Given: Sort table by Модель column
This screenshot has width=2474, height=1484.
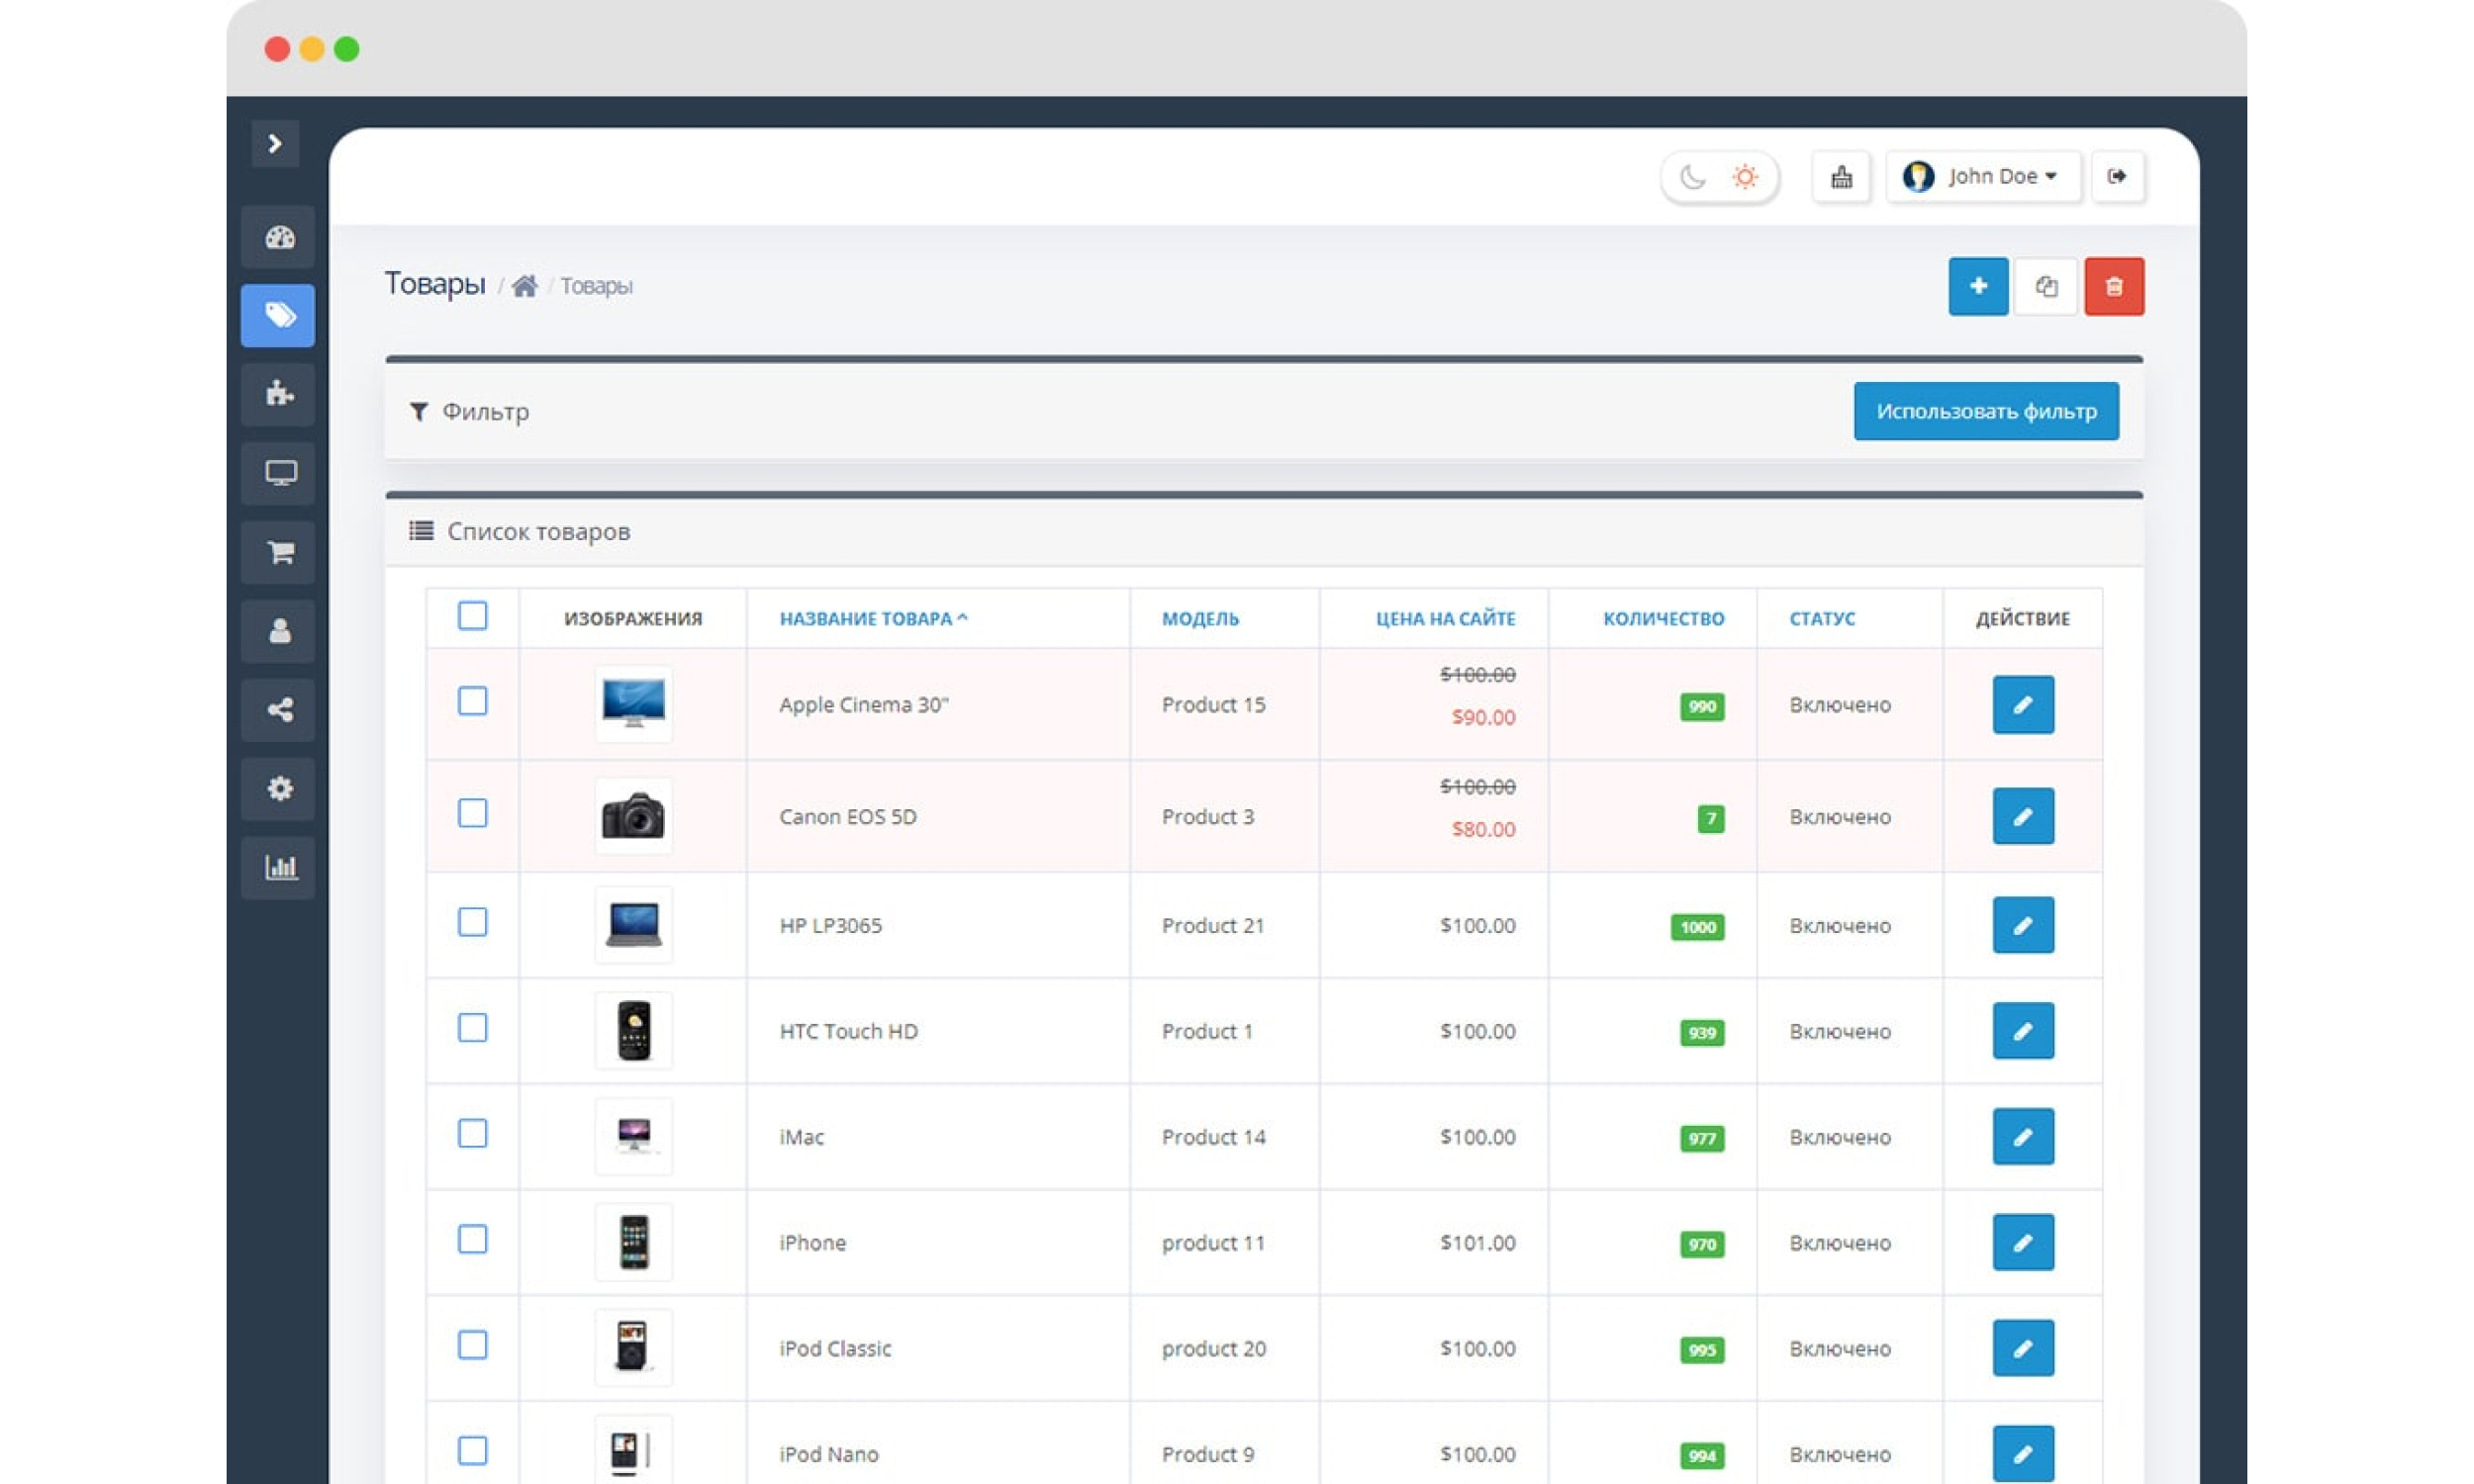Looking at the screenshot, I should [1199, 619].
